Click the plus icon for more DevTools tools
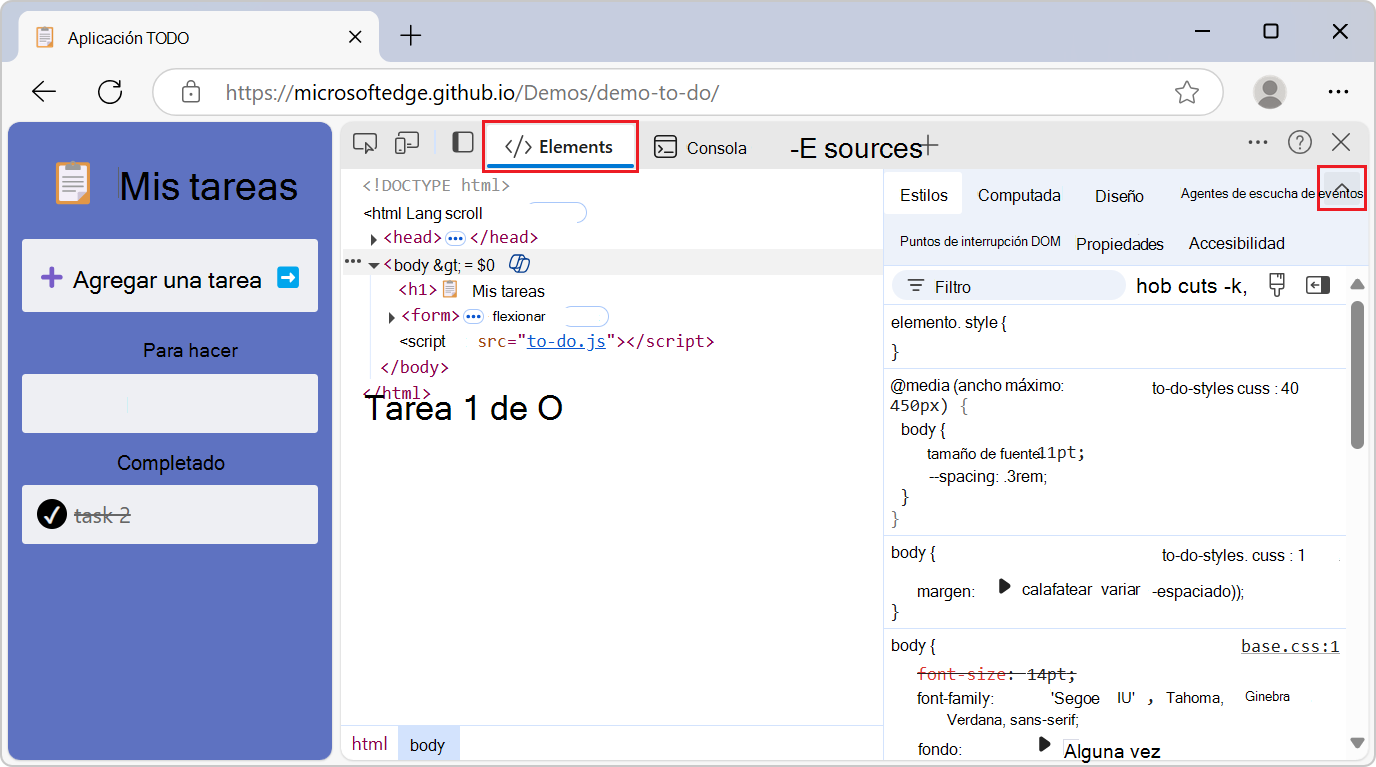Viewport: 1376px width, 767px height. pyautogui.click(x=929, y=146)
